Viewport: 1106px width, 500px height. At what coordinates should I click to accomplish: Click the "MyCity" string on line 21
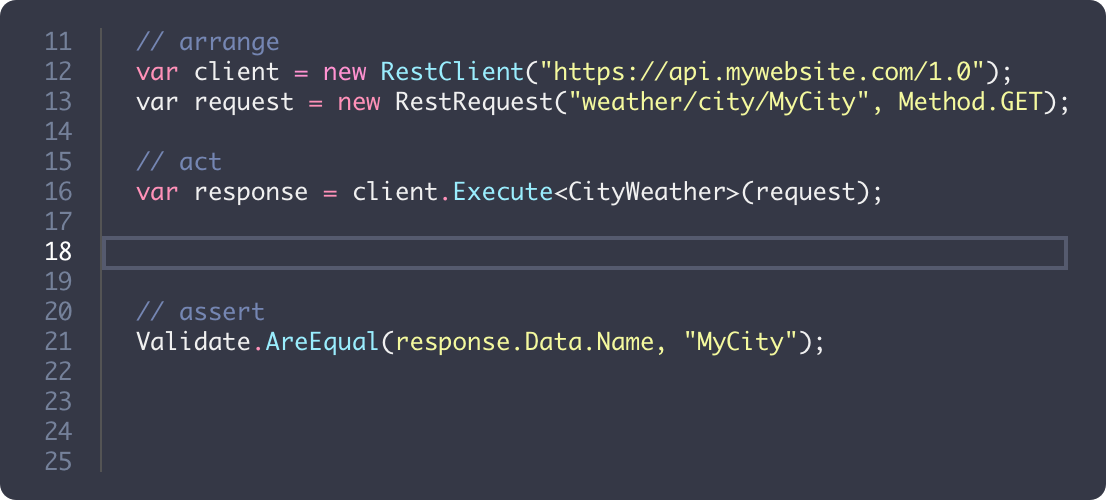pos(740,342)
